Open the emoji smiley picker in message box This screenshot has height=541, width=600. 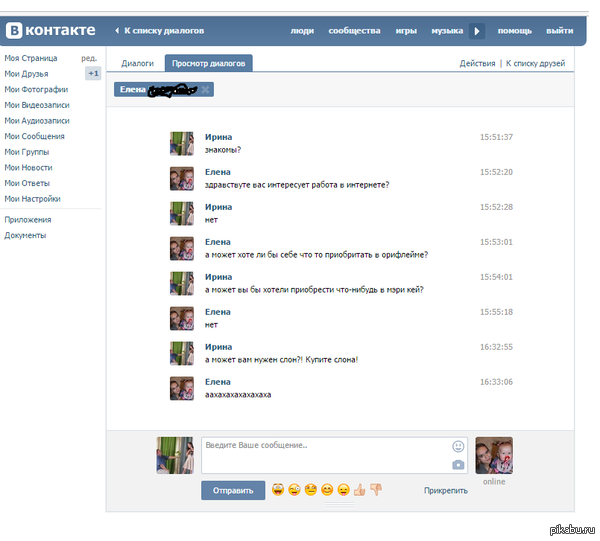pos(458,446)
